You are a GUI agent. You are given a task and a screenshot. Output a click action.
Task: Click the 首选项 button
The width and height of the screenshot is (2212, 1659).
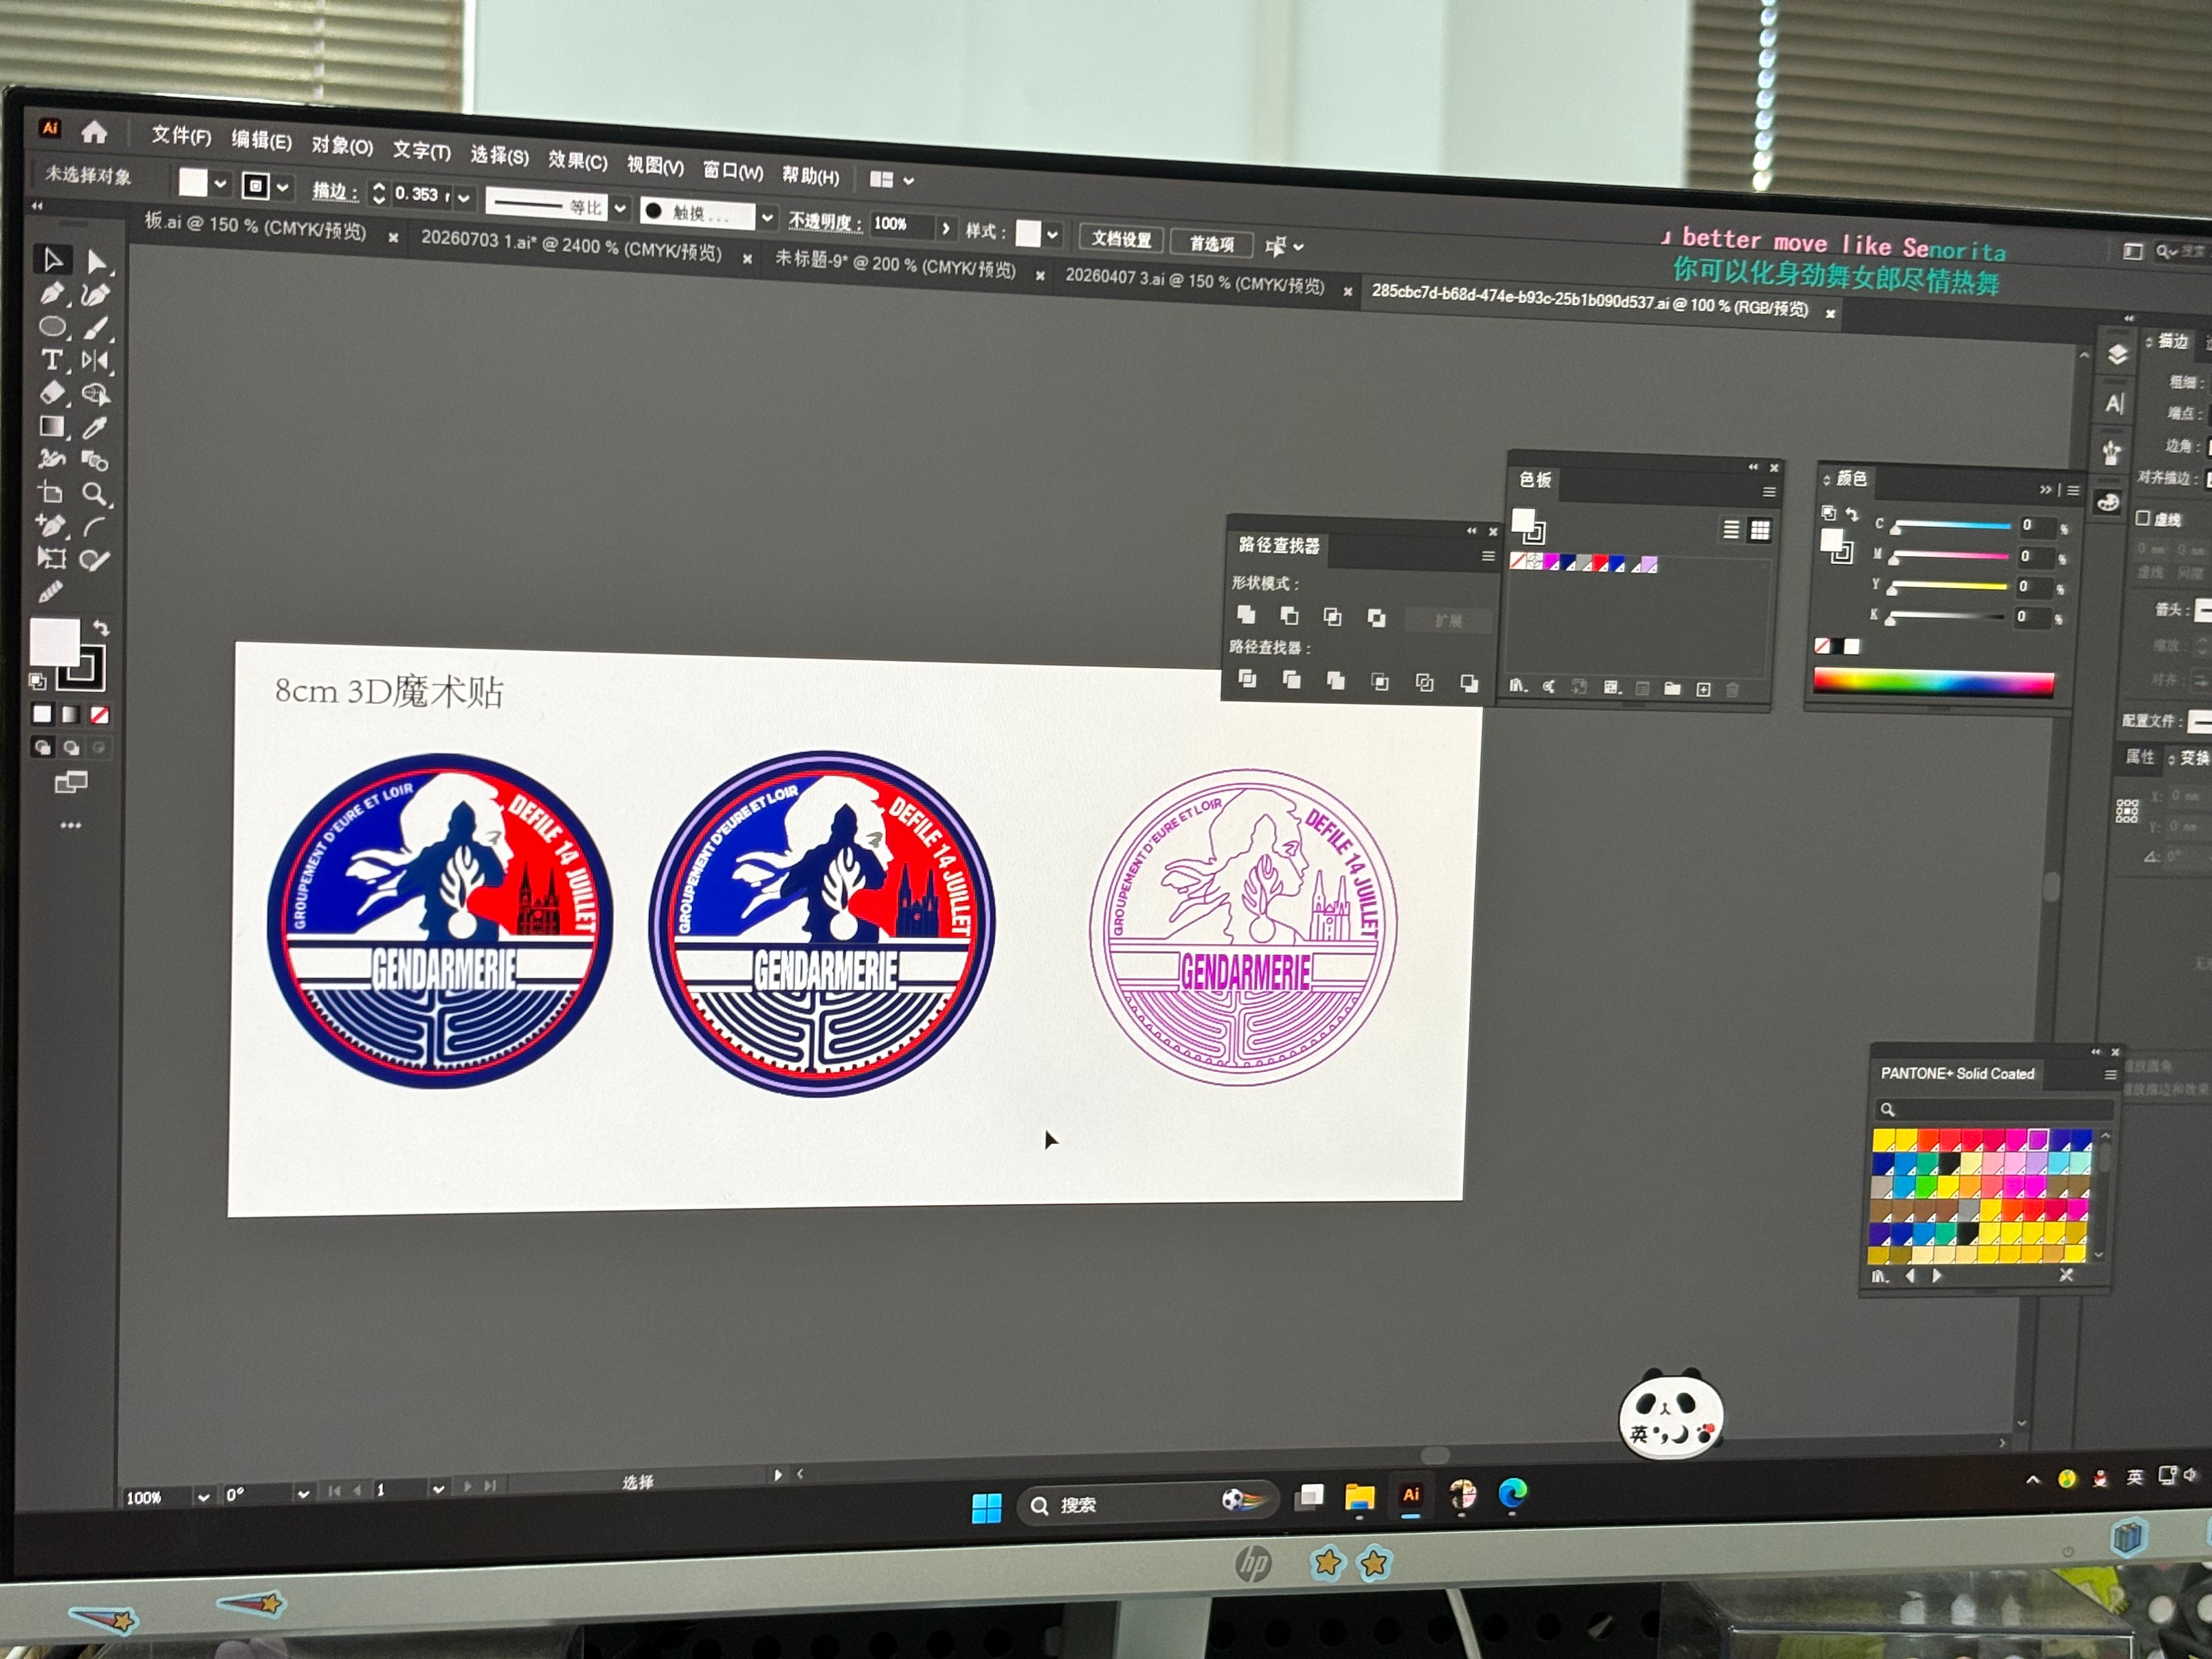point(1211,243)
